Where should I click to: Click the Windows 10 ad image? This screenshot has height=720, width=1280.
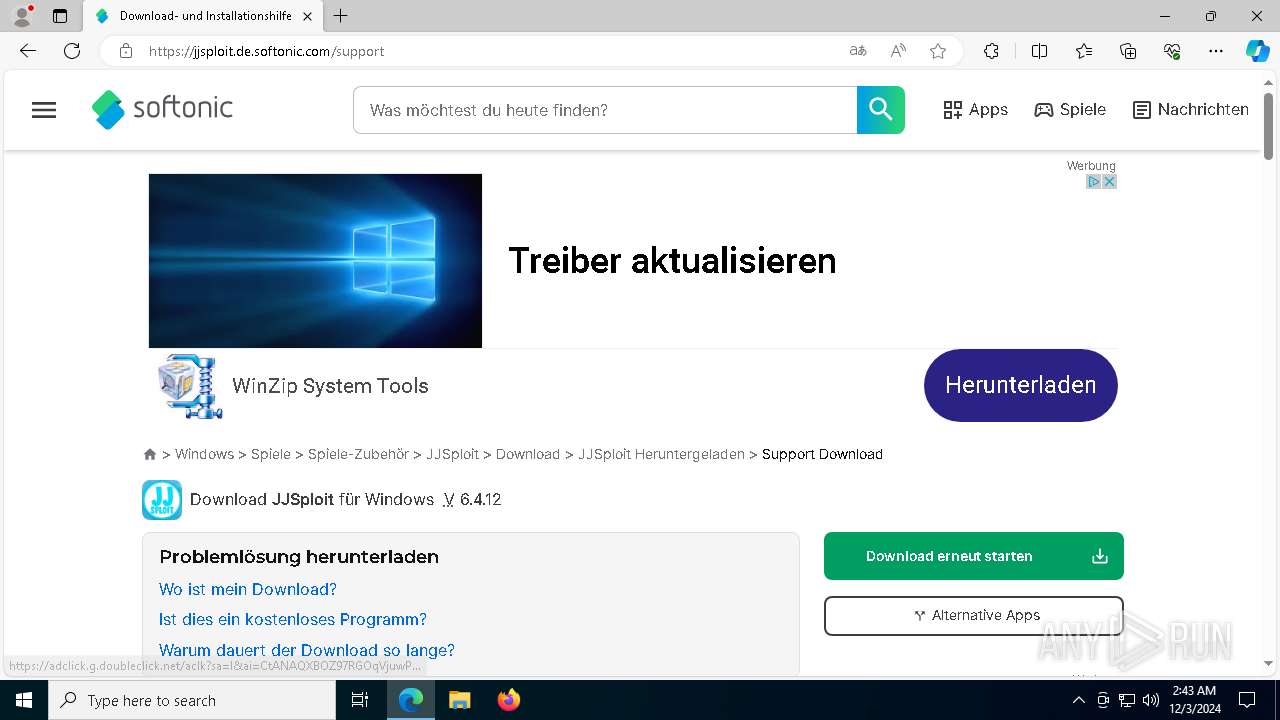[x=315, y=261]
